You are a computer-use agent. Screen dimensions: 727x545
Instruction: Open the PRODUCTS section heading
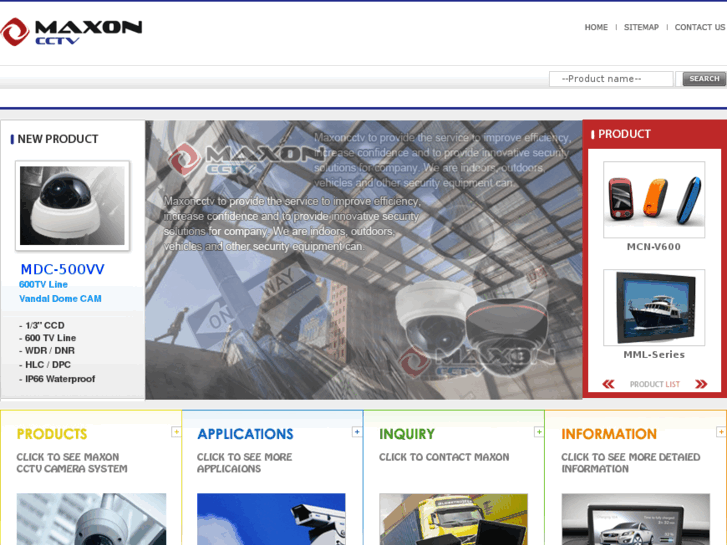pos(52,434)
